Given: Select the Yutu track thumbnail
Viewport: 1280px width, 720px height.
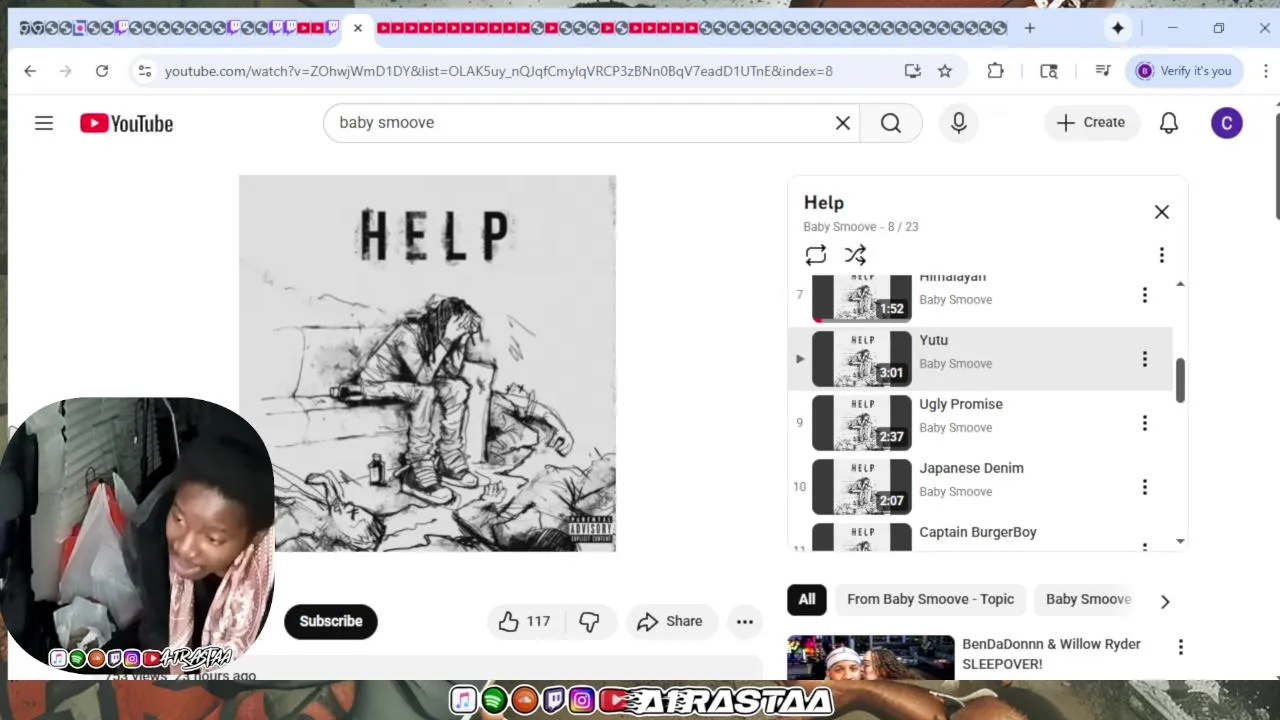Looking at the screenshot, I should [x=862, y=359].
